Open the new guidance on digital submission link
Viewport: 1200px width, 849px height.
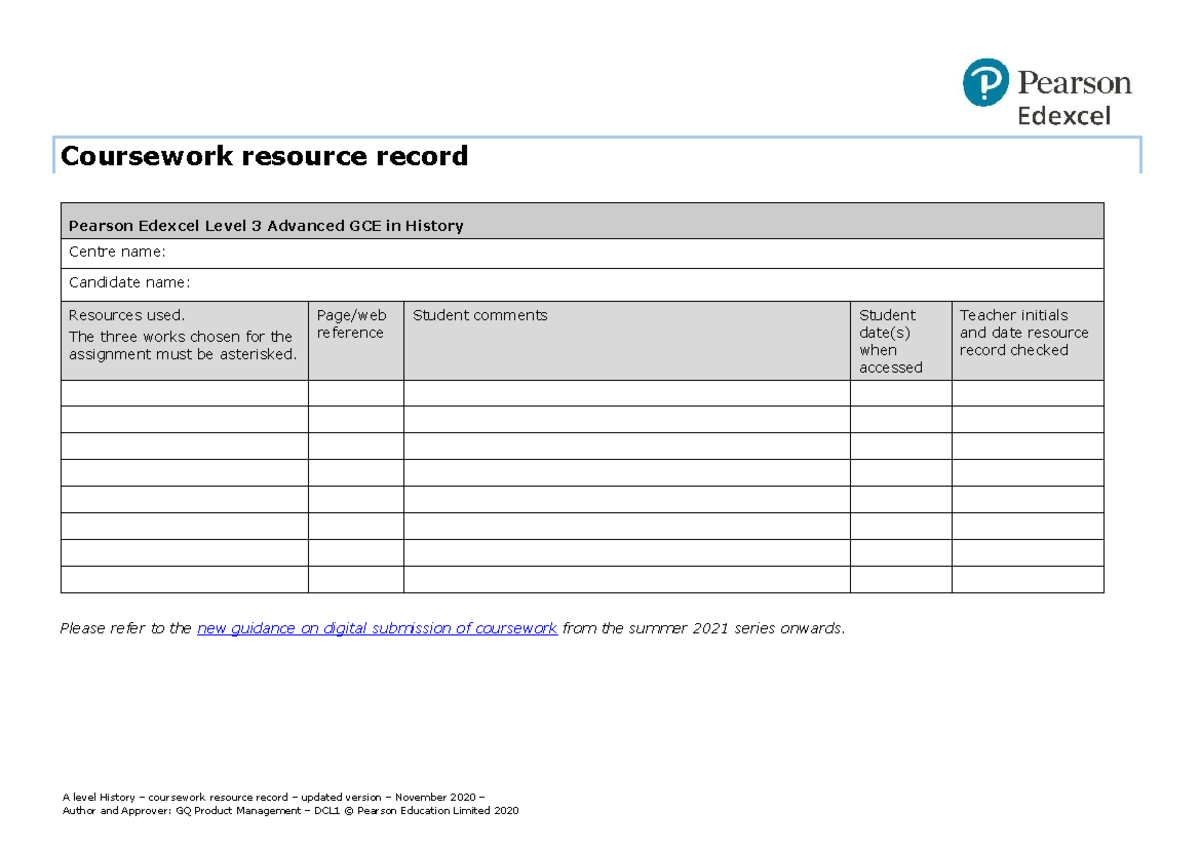377,629
